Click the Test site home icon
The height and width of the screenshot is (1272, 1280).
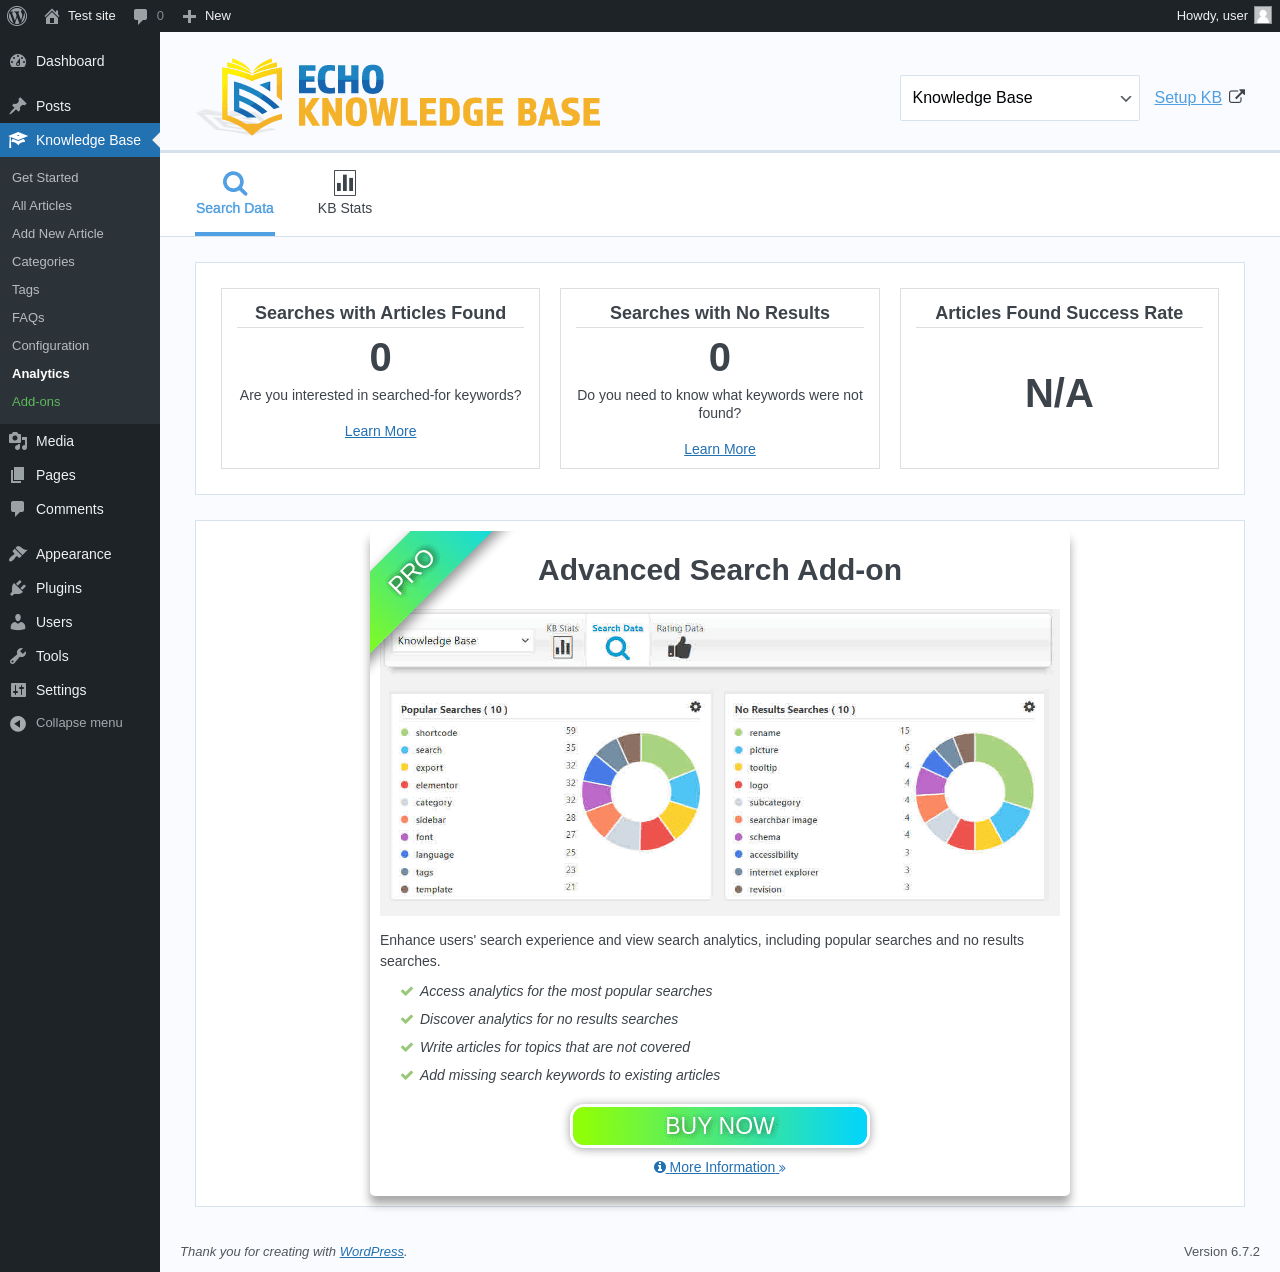click(x=52, y=16)
